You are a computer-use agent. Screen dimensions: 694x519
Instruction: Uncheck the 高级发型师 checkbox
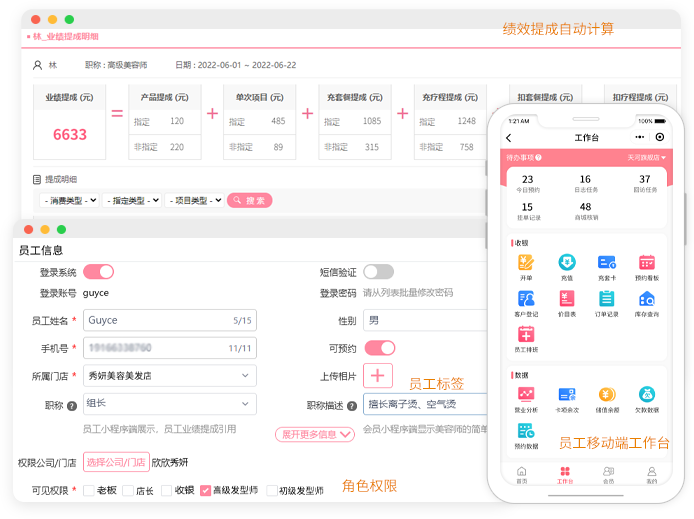point(205,490)
